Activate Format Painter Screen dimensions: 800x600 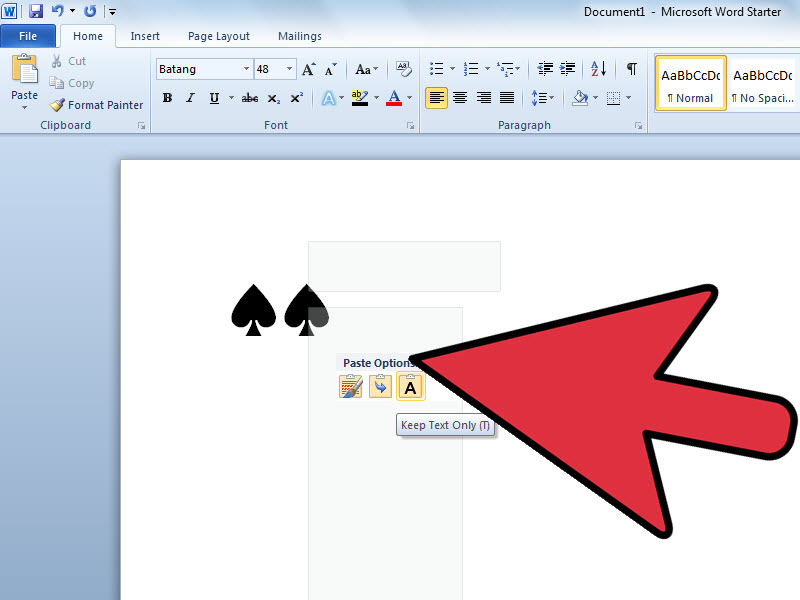(96, 105)
